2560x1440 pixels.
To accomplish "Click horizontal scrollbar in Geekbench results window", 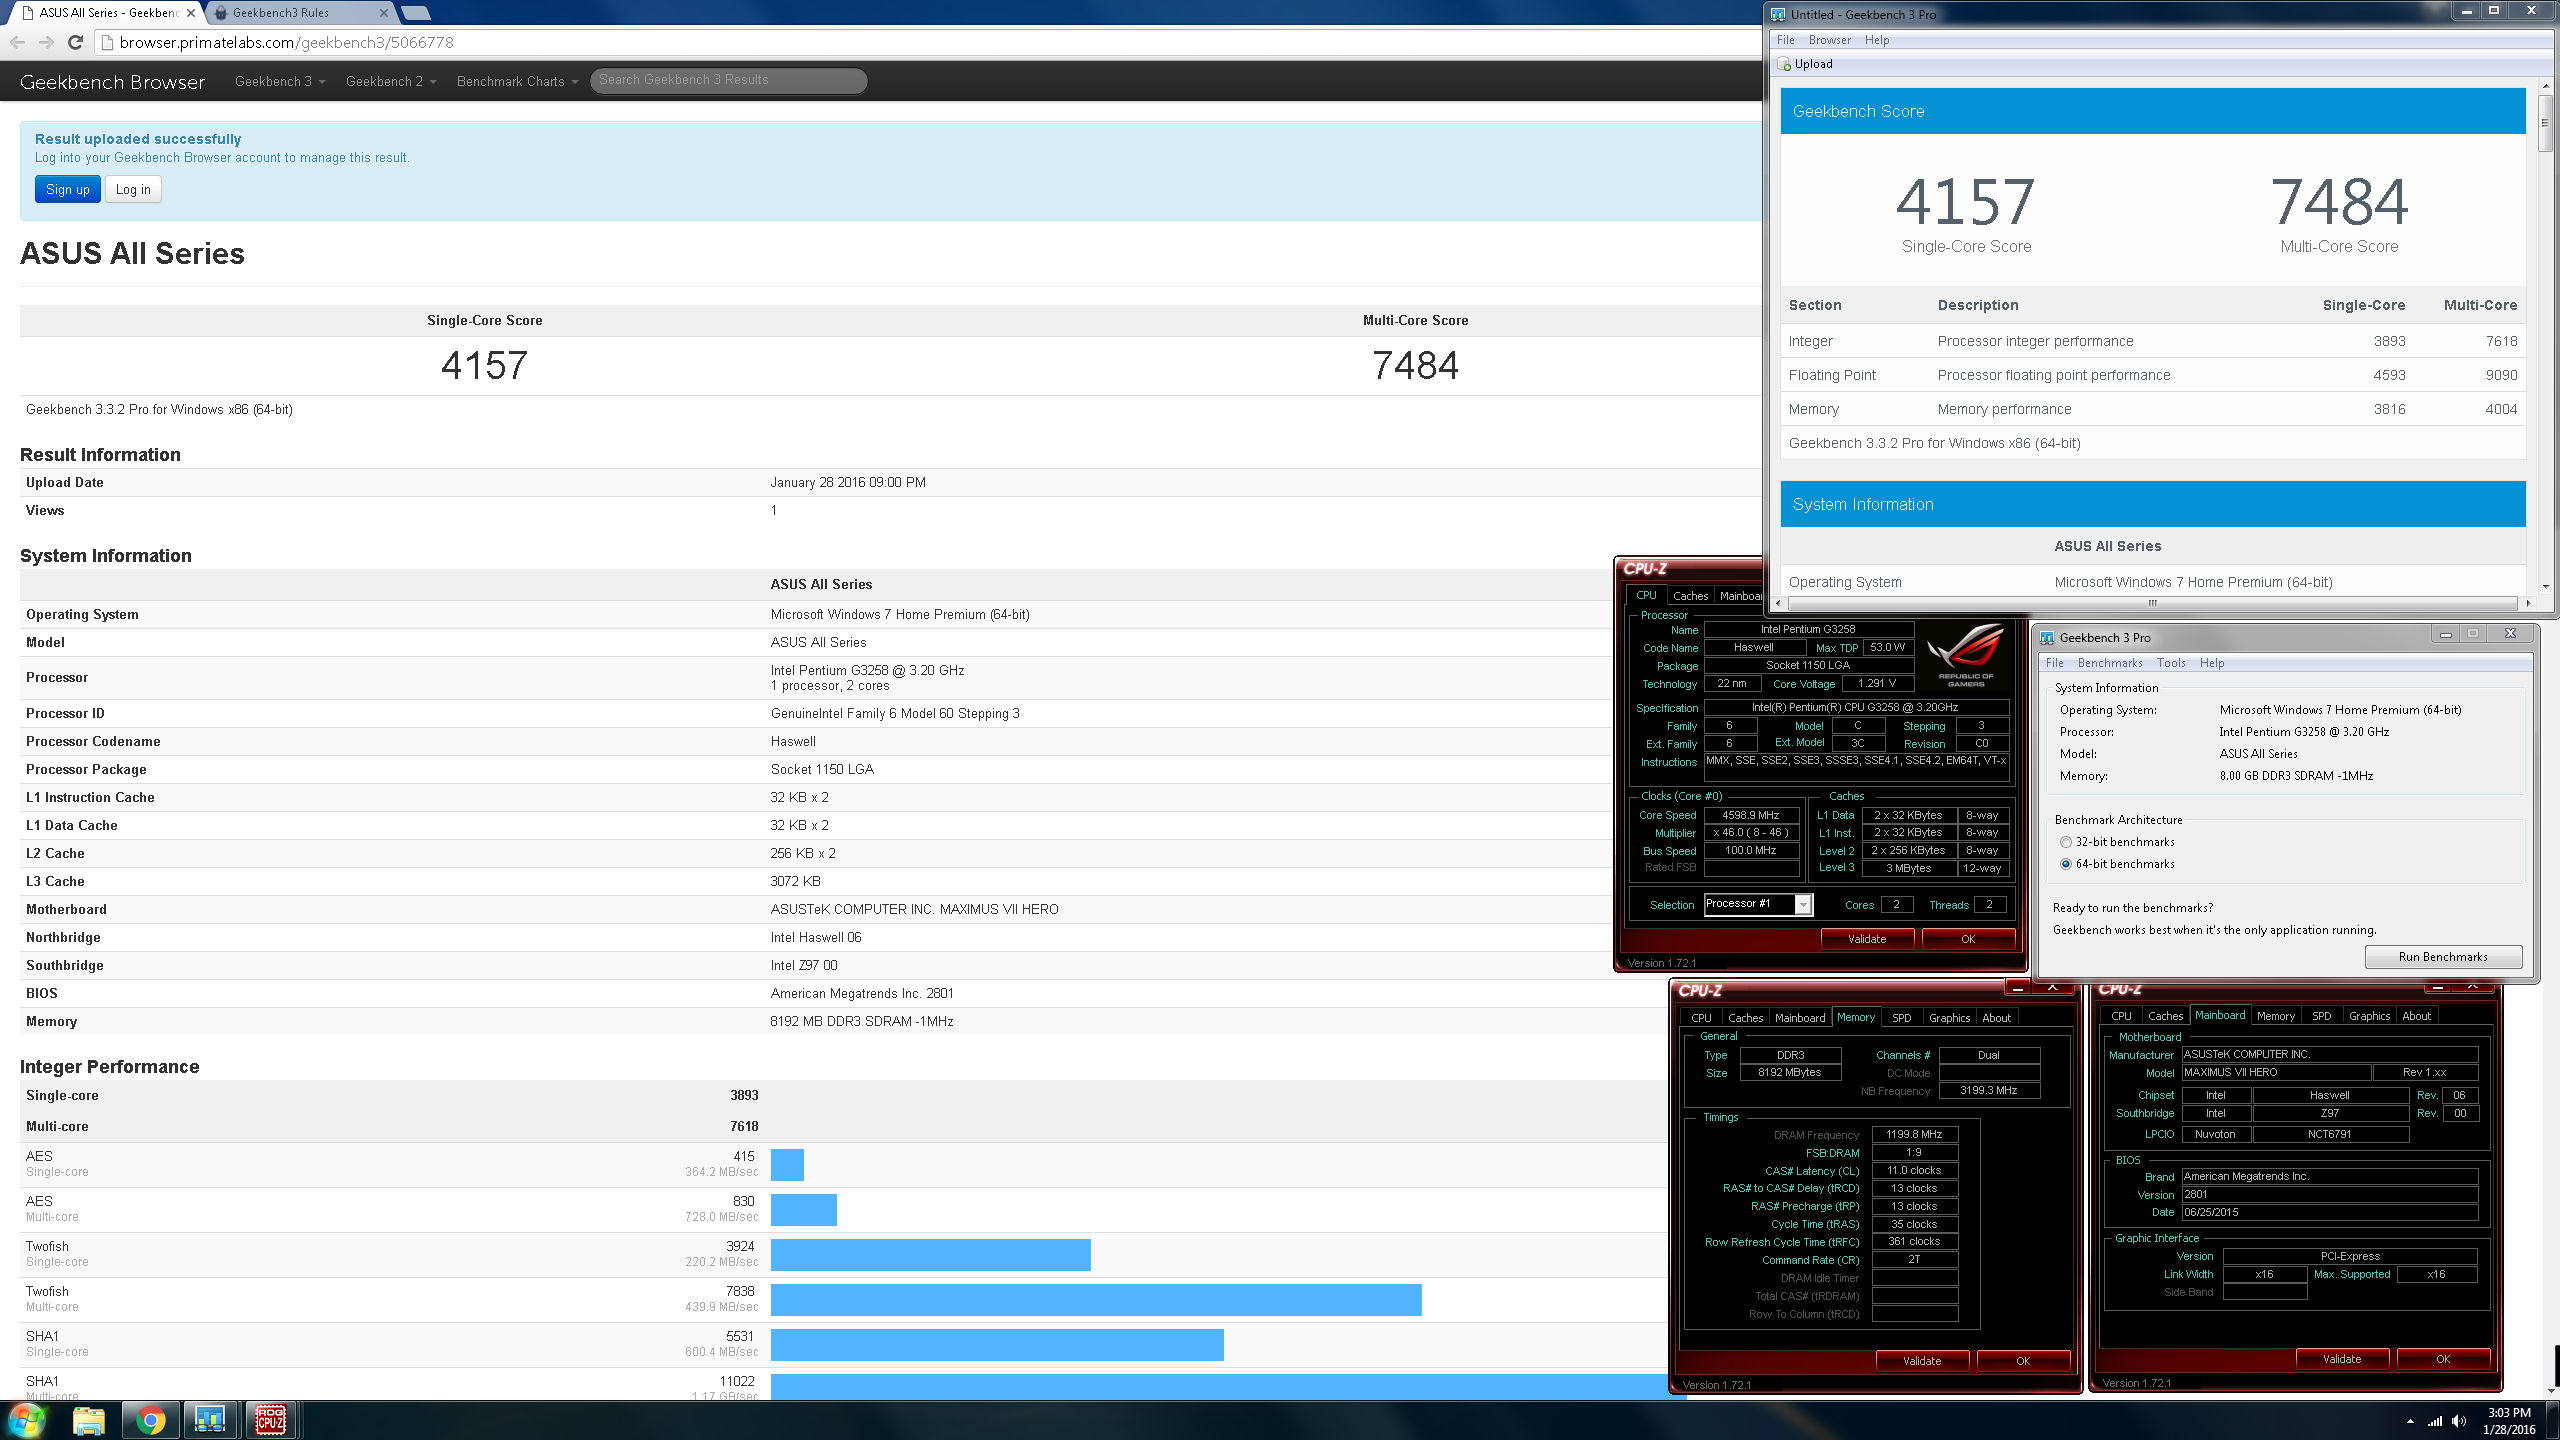I will [x=2152, y=603].
